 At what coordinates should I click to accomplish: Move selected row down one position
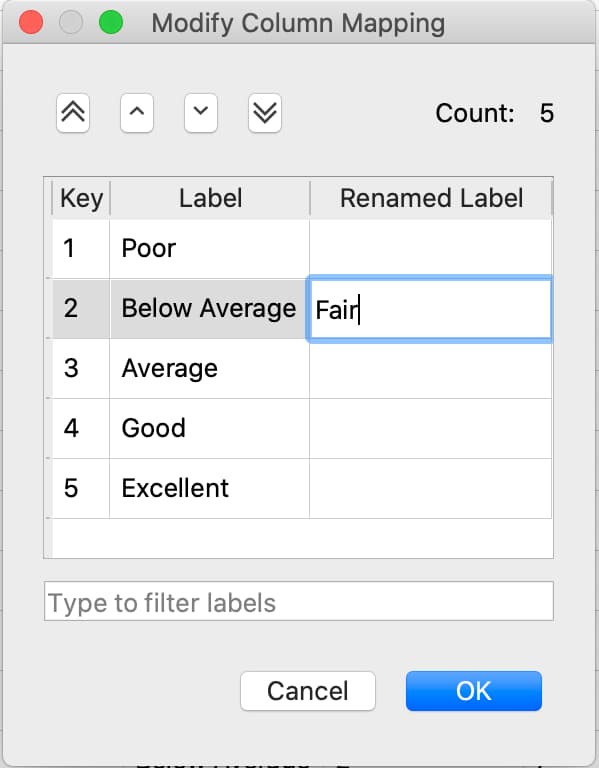click(201, 113)
